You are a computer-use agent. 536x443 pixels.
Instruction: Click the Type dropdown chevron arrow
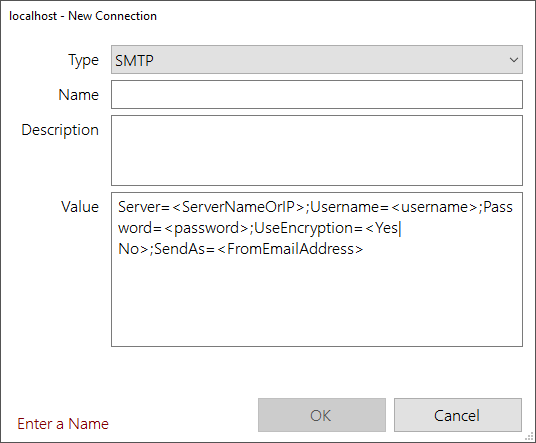pos(513,60)
